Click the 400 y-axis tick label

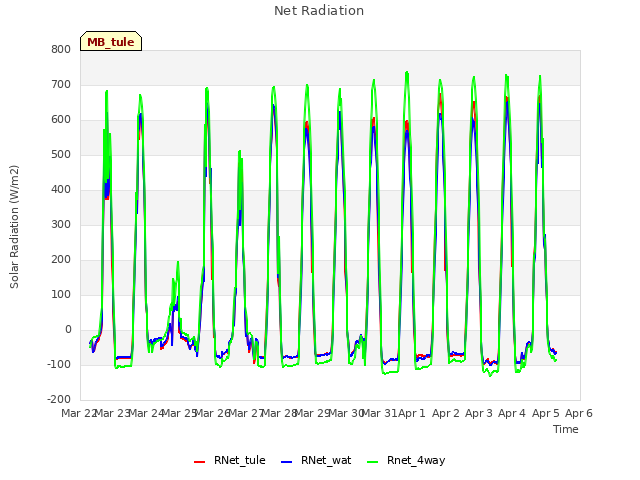pyautogui.click(x=61, y=189)
